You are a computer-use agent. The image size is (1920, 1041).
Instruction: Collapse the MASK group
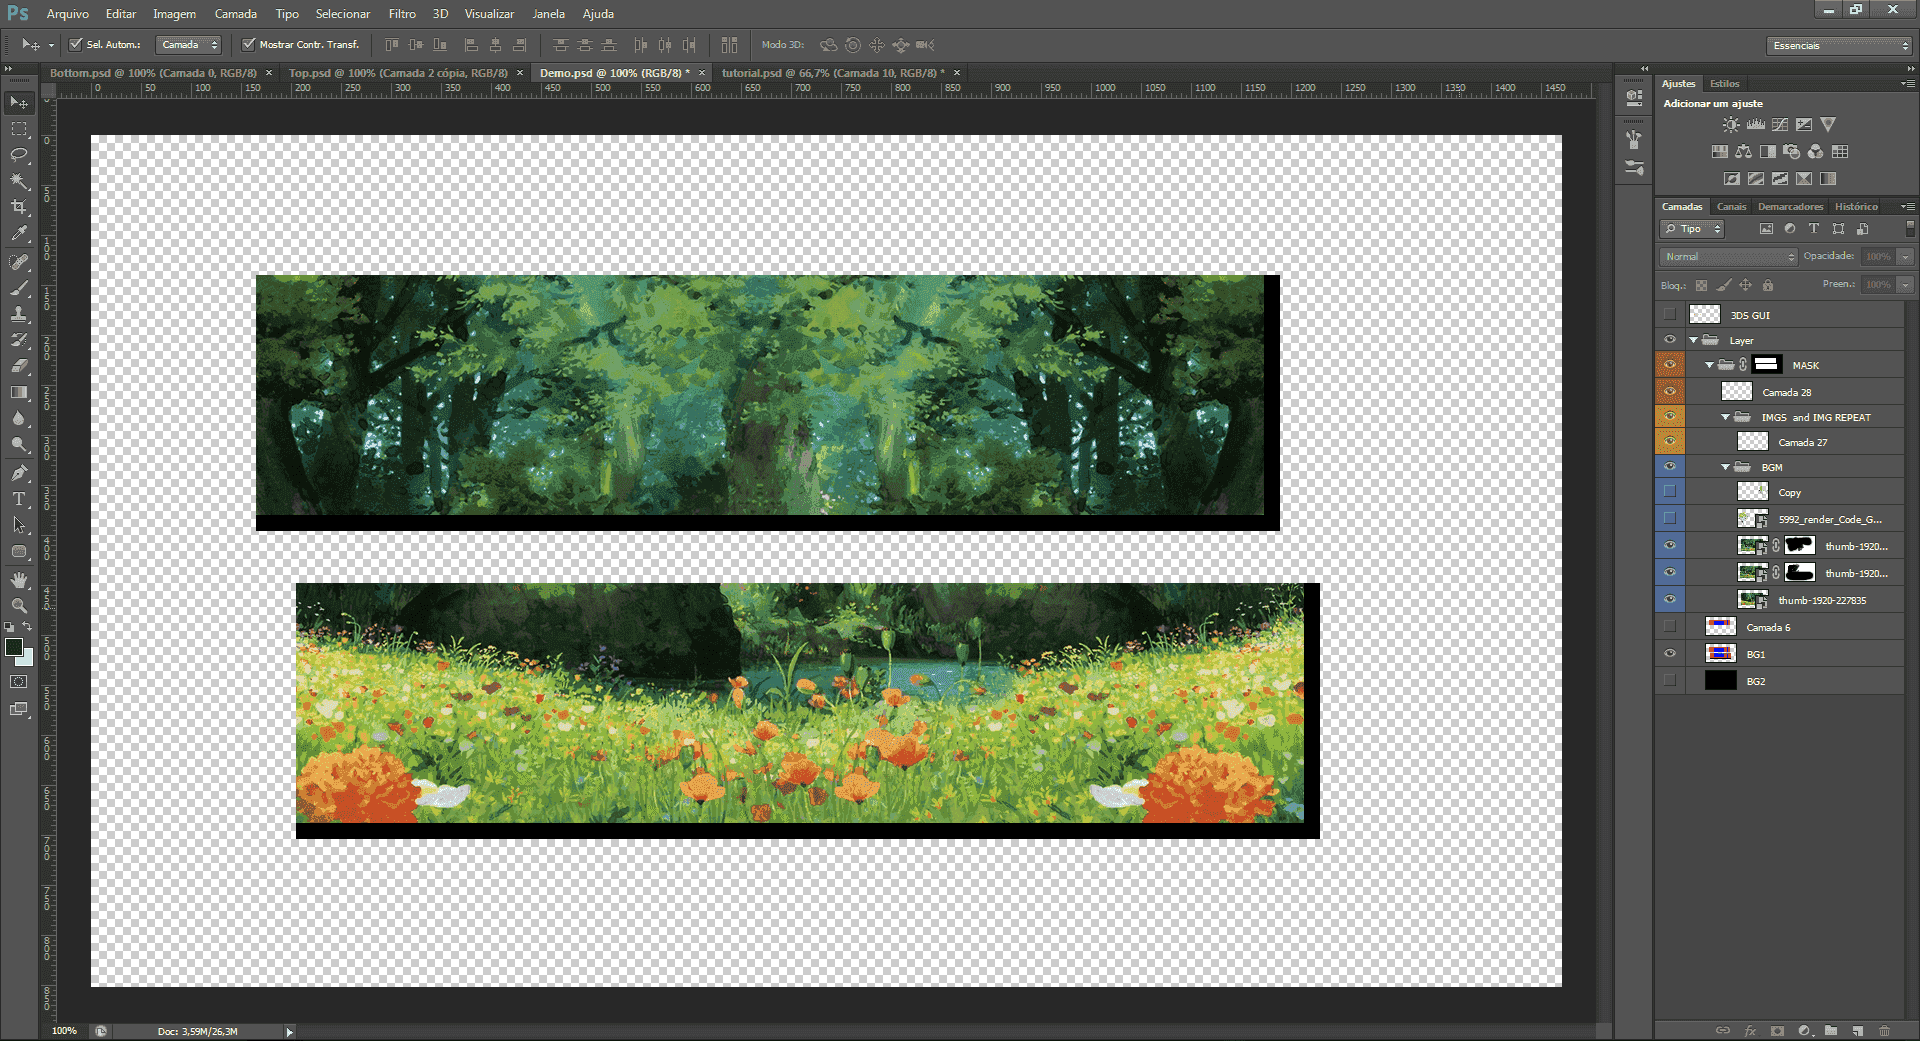pyautogui.click(x=1710, y=365)
